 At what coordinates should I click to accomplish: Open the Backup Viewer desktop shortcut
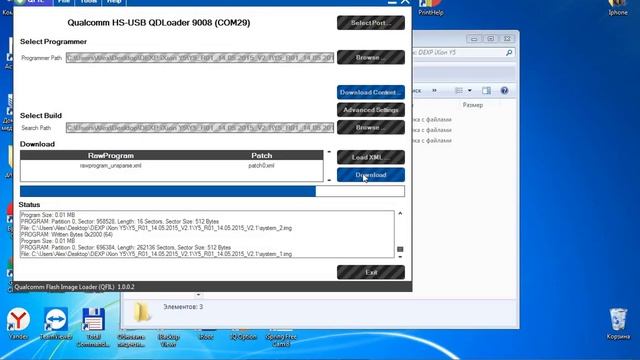pos(168,340)
